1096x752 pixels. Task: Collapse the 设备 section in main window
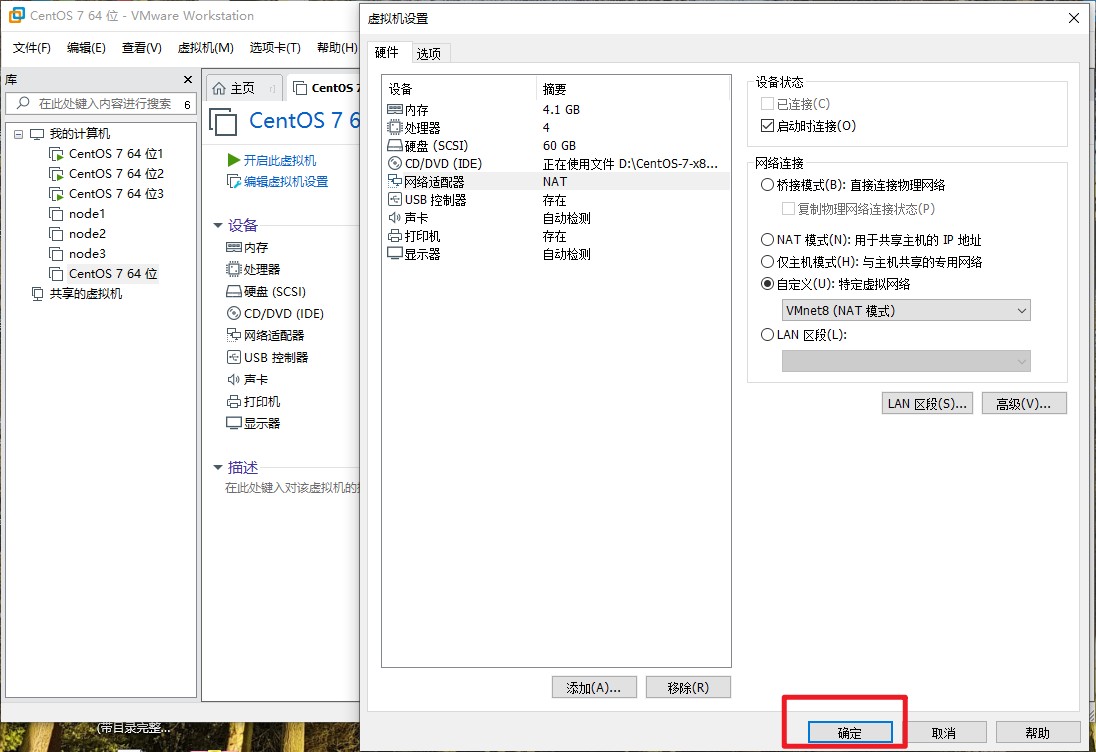point(217,225)
